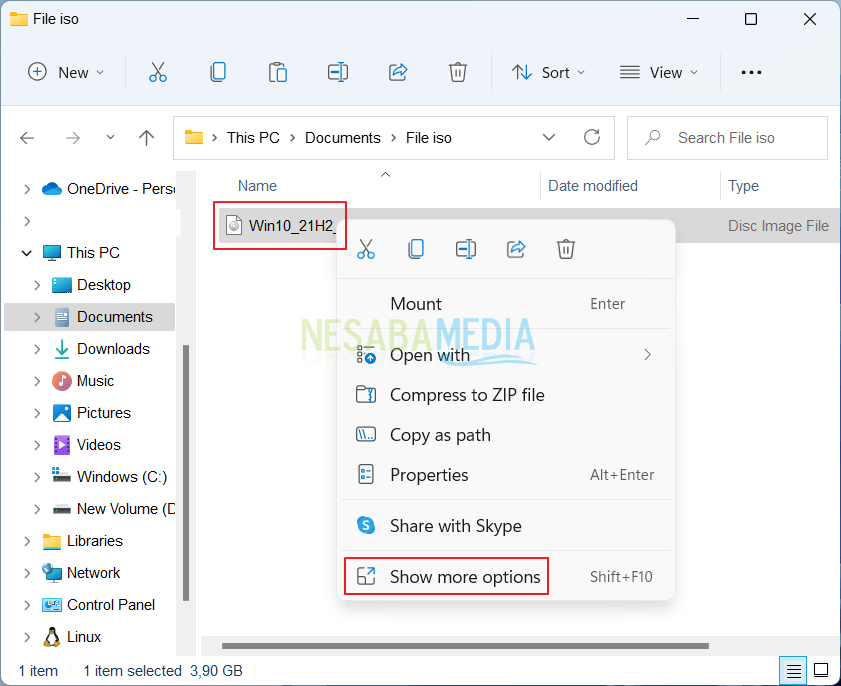Choose Share with Skype
841x686 pixels.
point(505,526)
